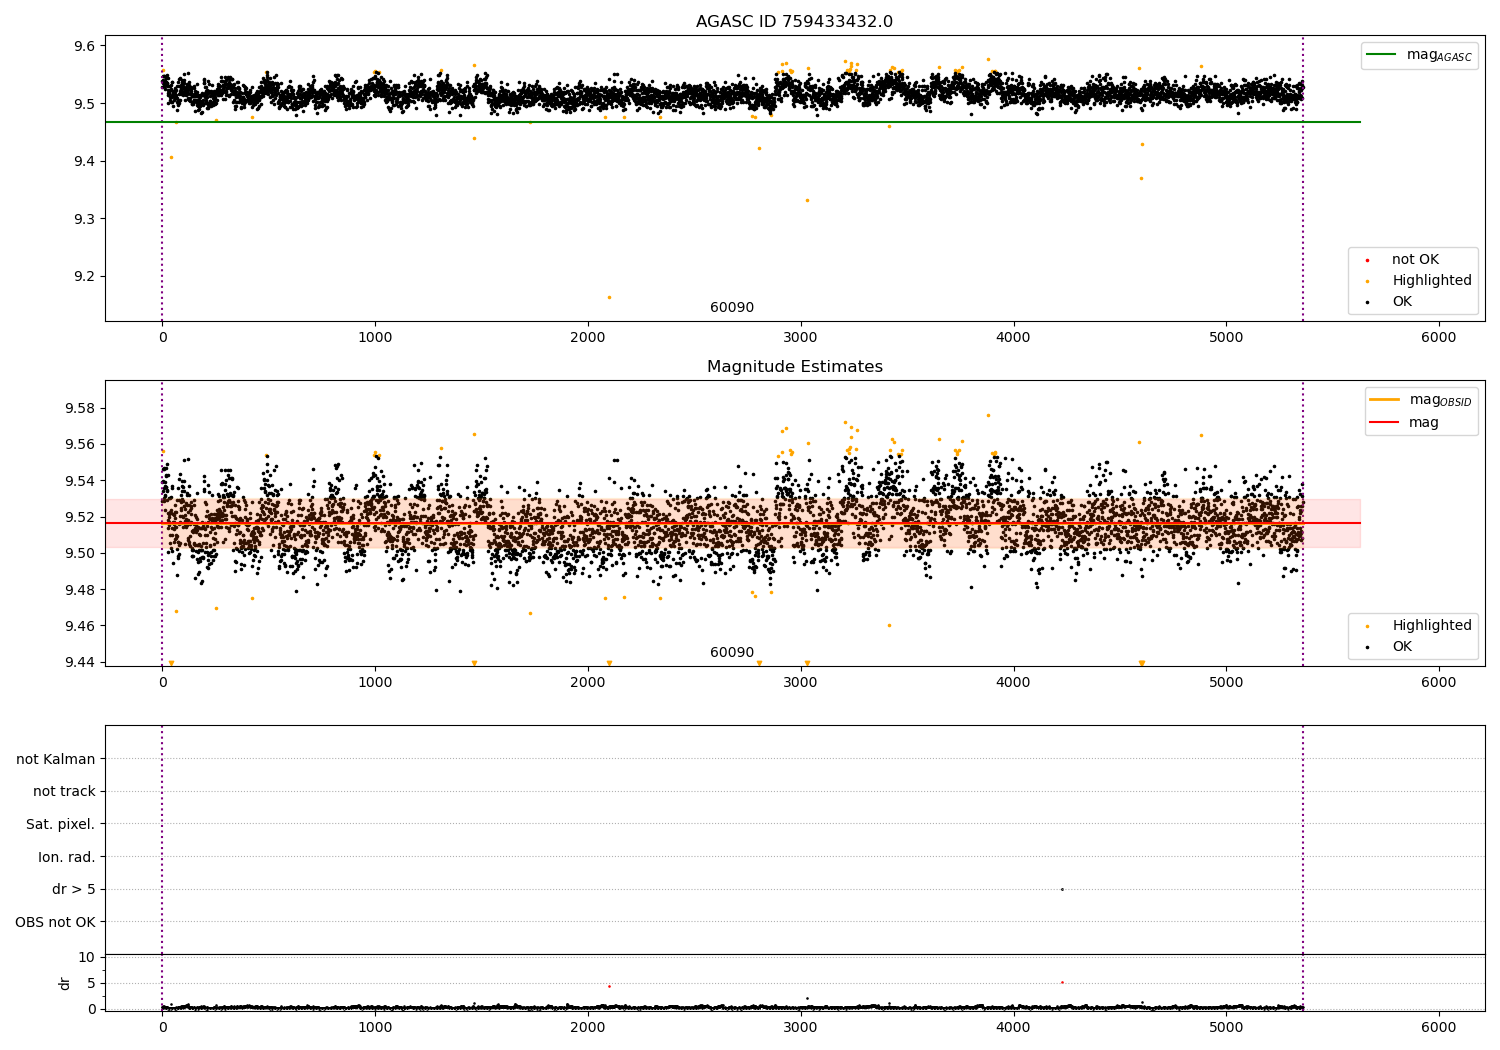Click the green mag AGASC legend entry

[1419, 55]
